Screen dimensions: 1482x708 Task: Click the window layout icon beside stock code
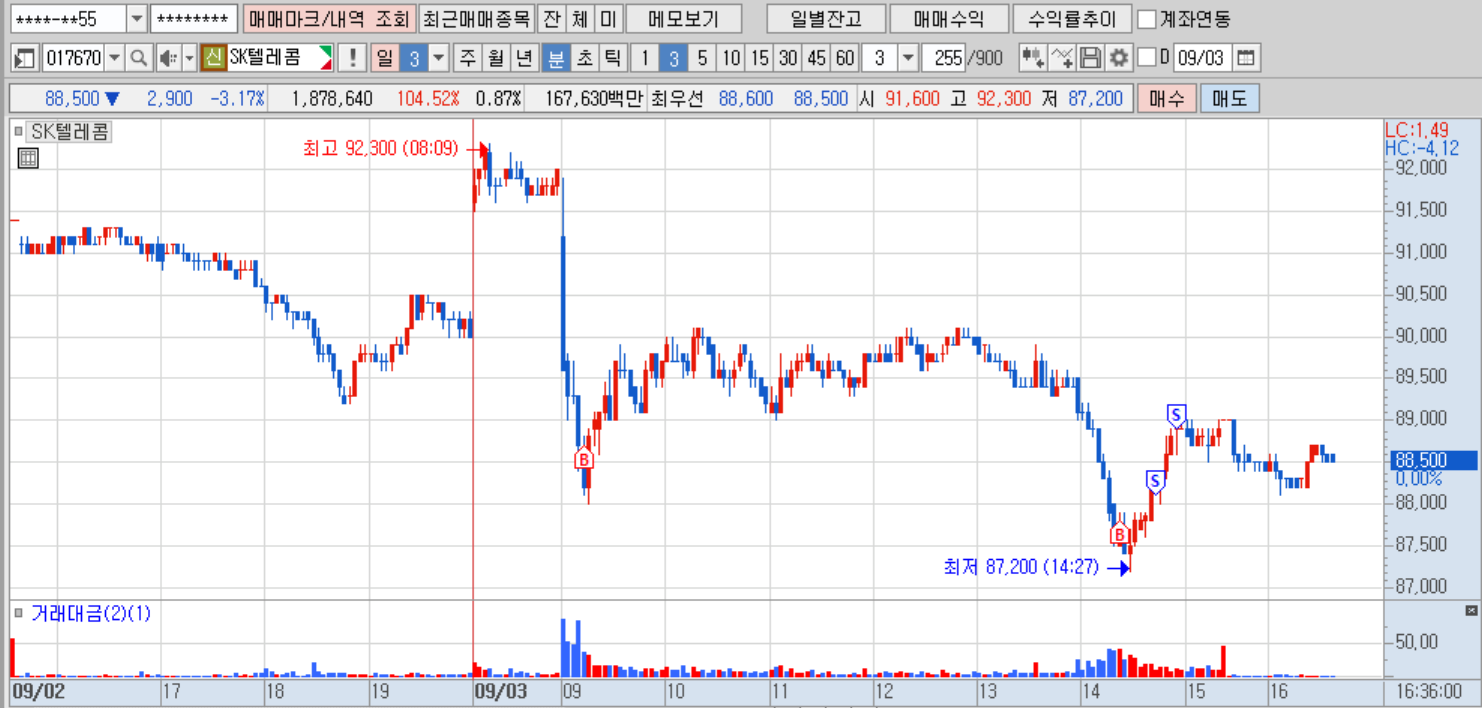(25, 58)
